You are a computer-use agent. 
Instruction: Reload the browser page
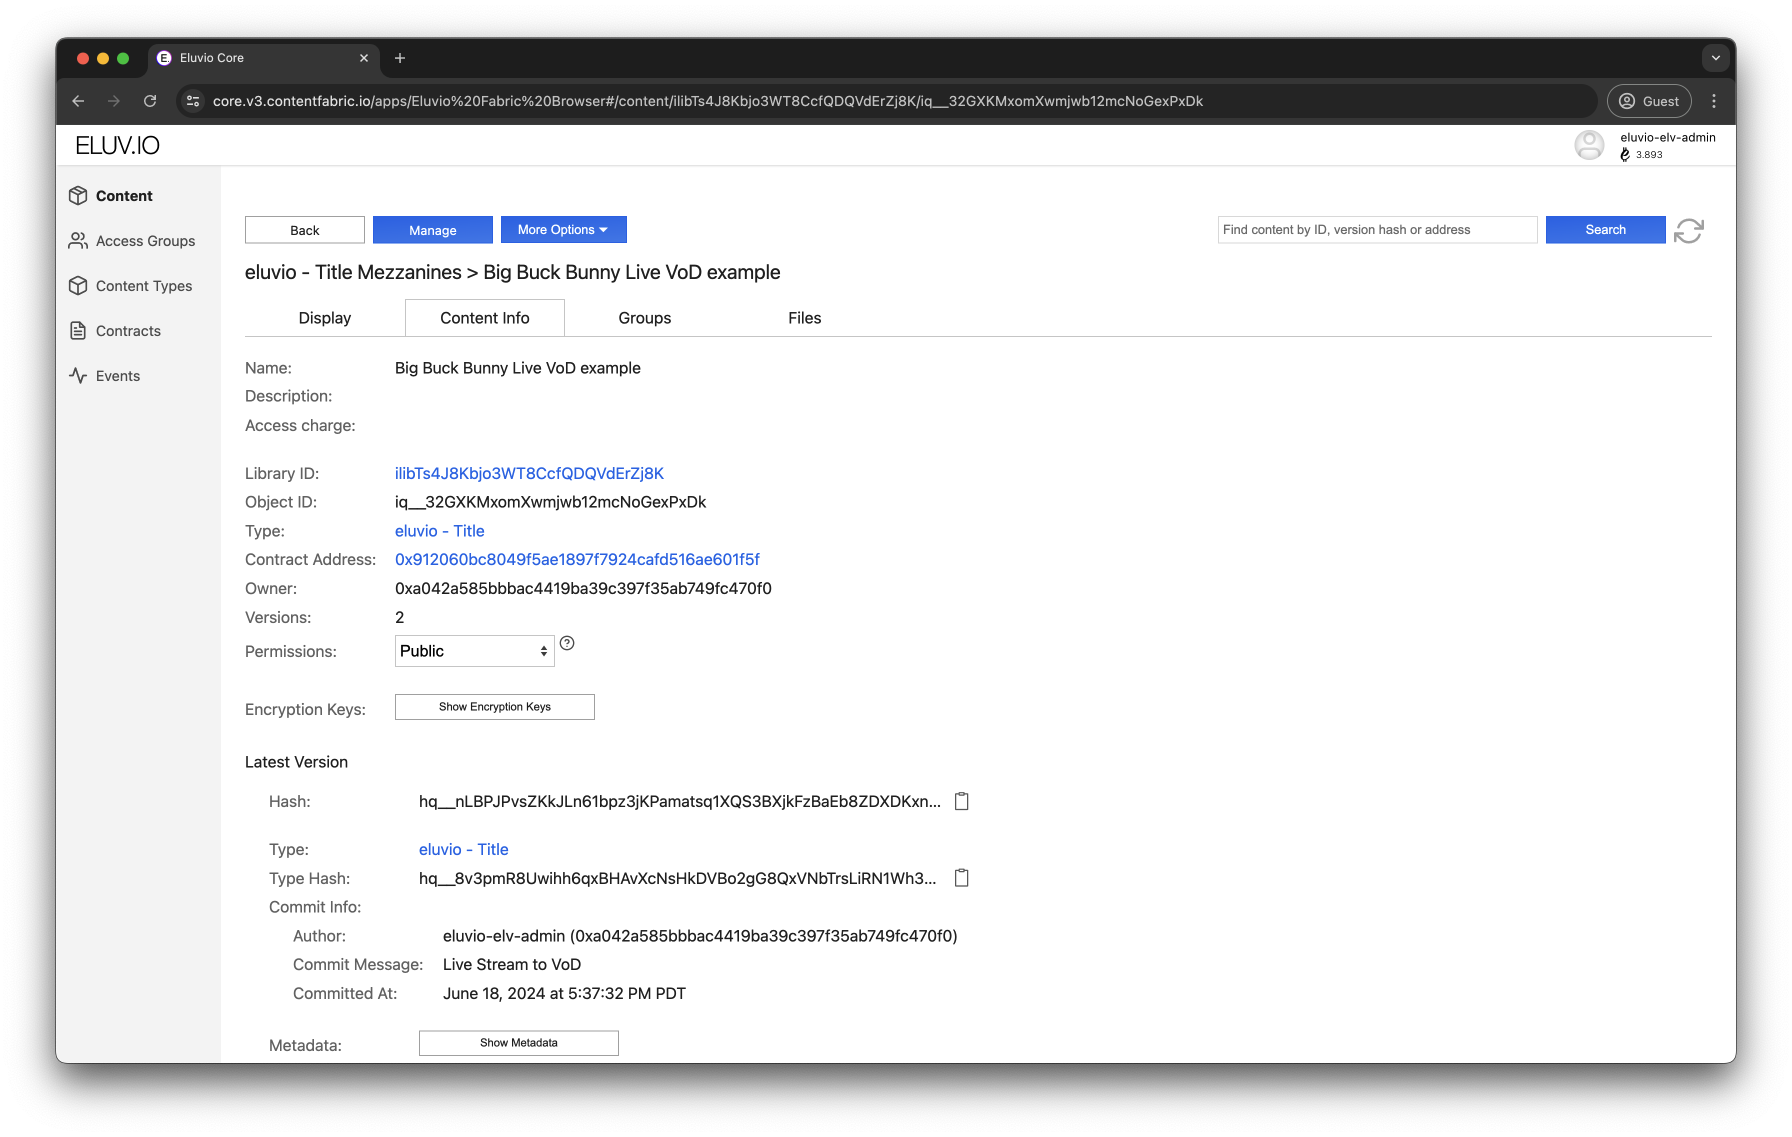point(150,101)
